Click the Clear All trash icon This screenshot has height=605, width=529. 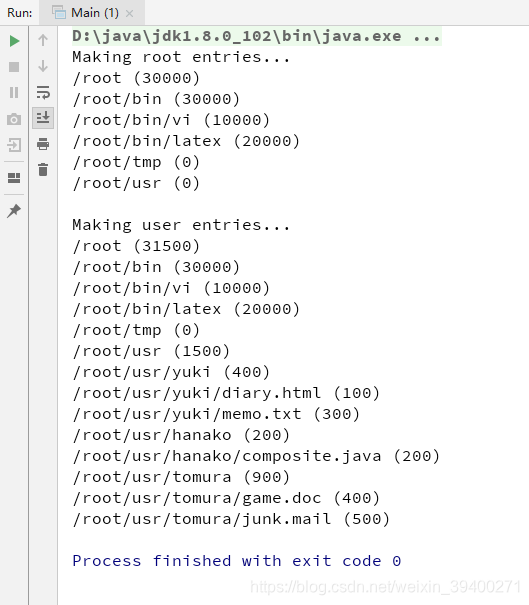43,170
